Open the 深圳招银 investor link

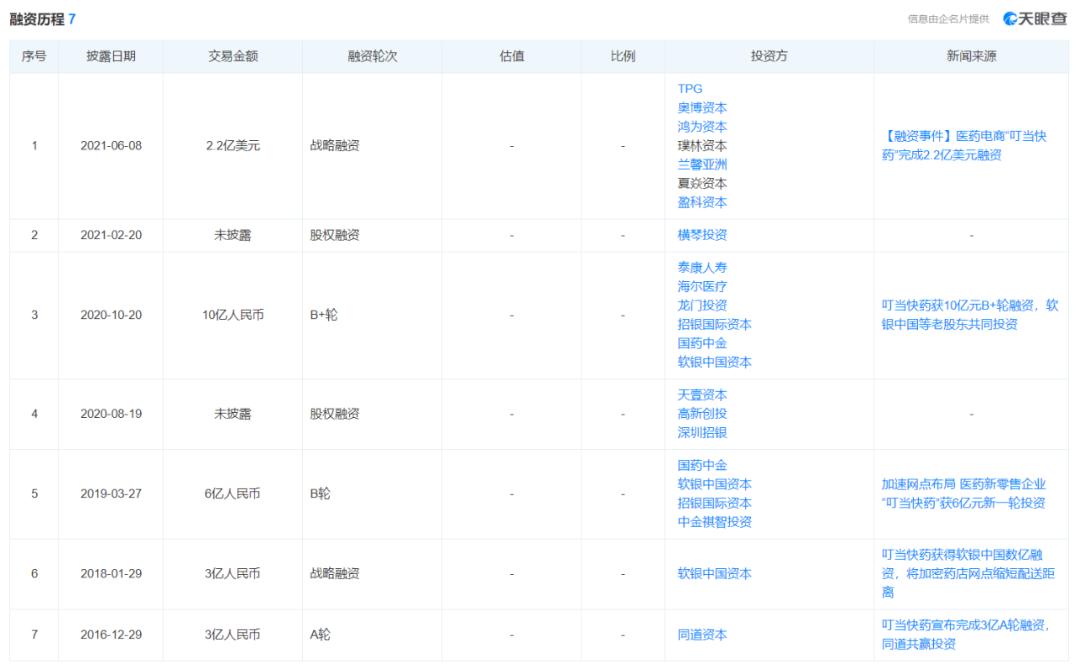[702, 432]
